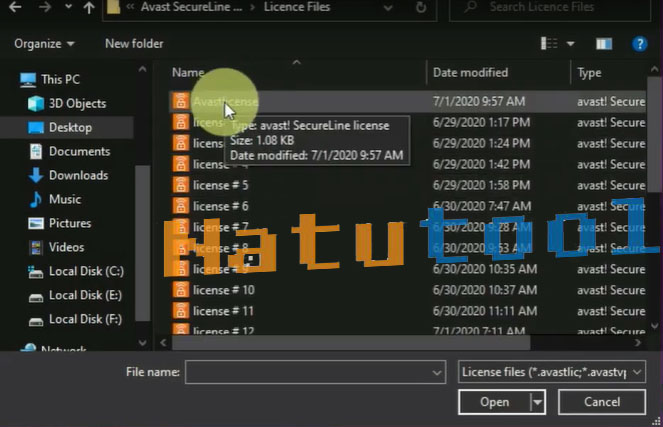Sort by the Type column header
Viewport: 663px width, 427px height.
(x=589, y=73)
